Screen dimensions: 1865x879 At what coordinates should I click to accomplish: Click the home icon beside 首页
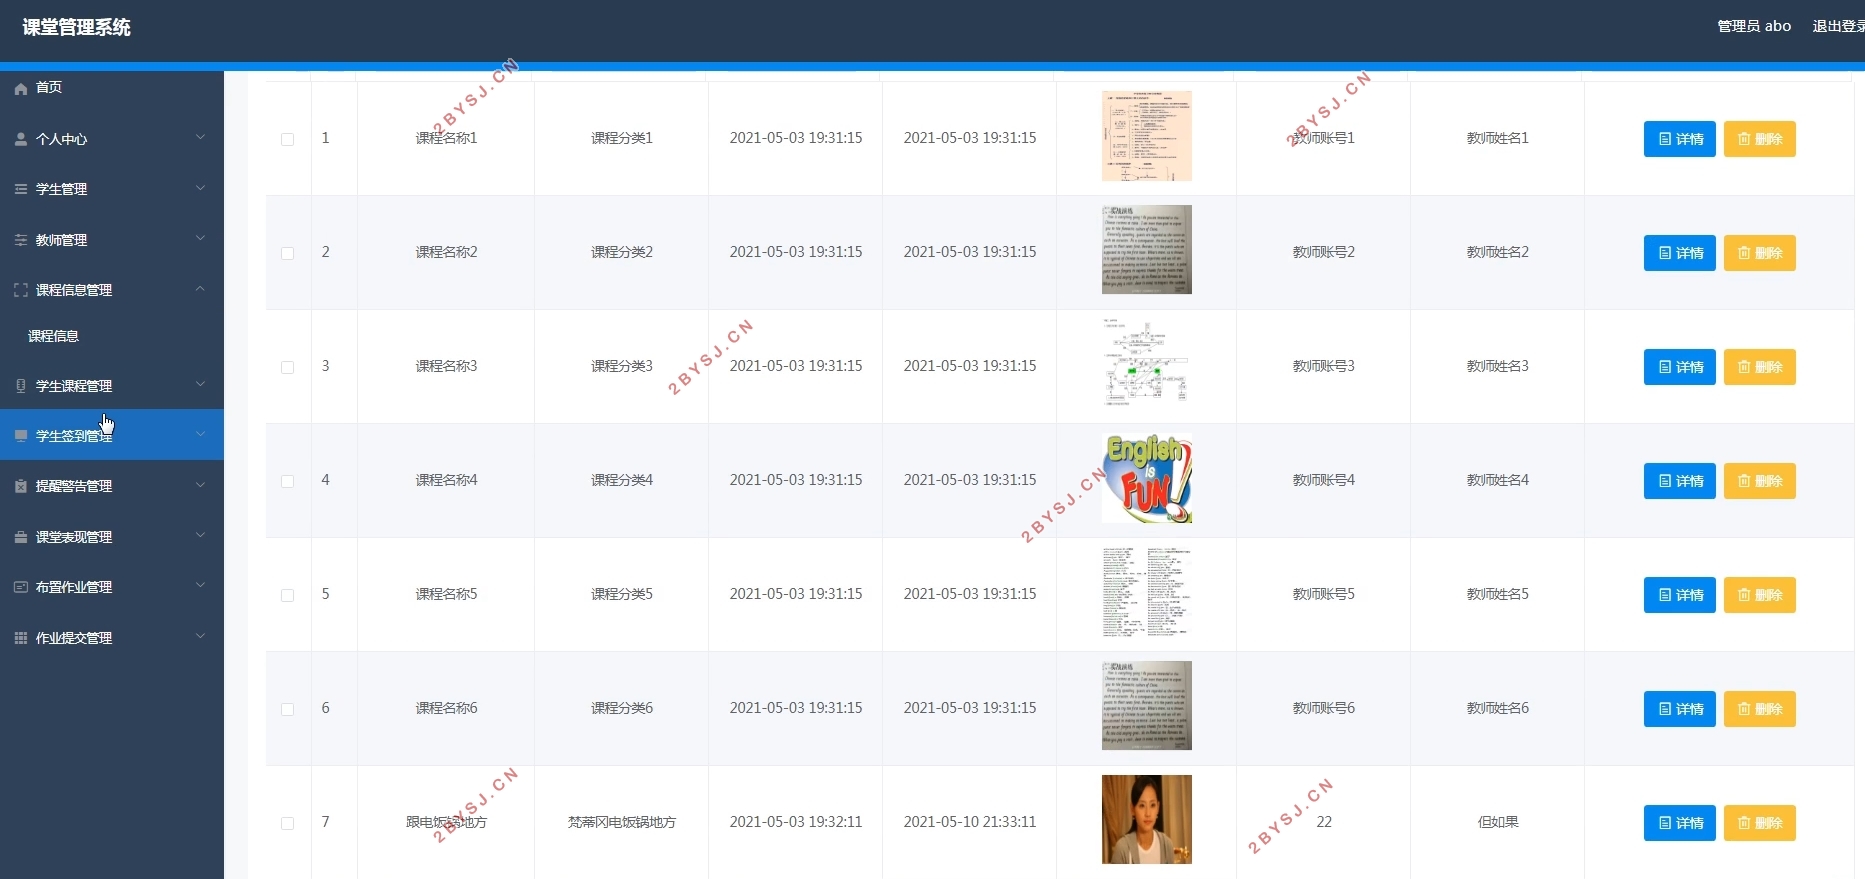[21, 88]
